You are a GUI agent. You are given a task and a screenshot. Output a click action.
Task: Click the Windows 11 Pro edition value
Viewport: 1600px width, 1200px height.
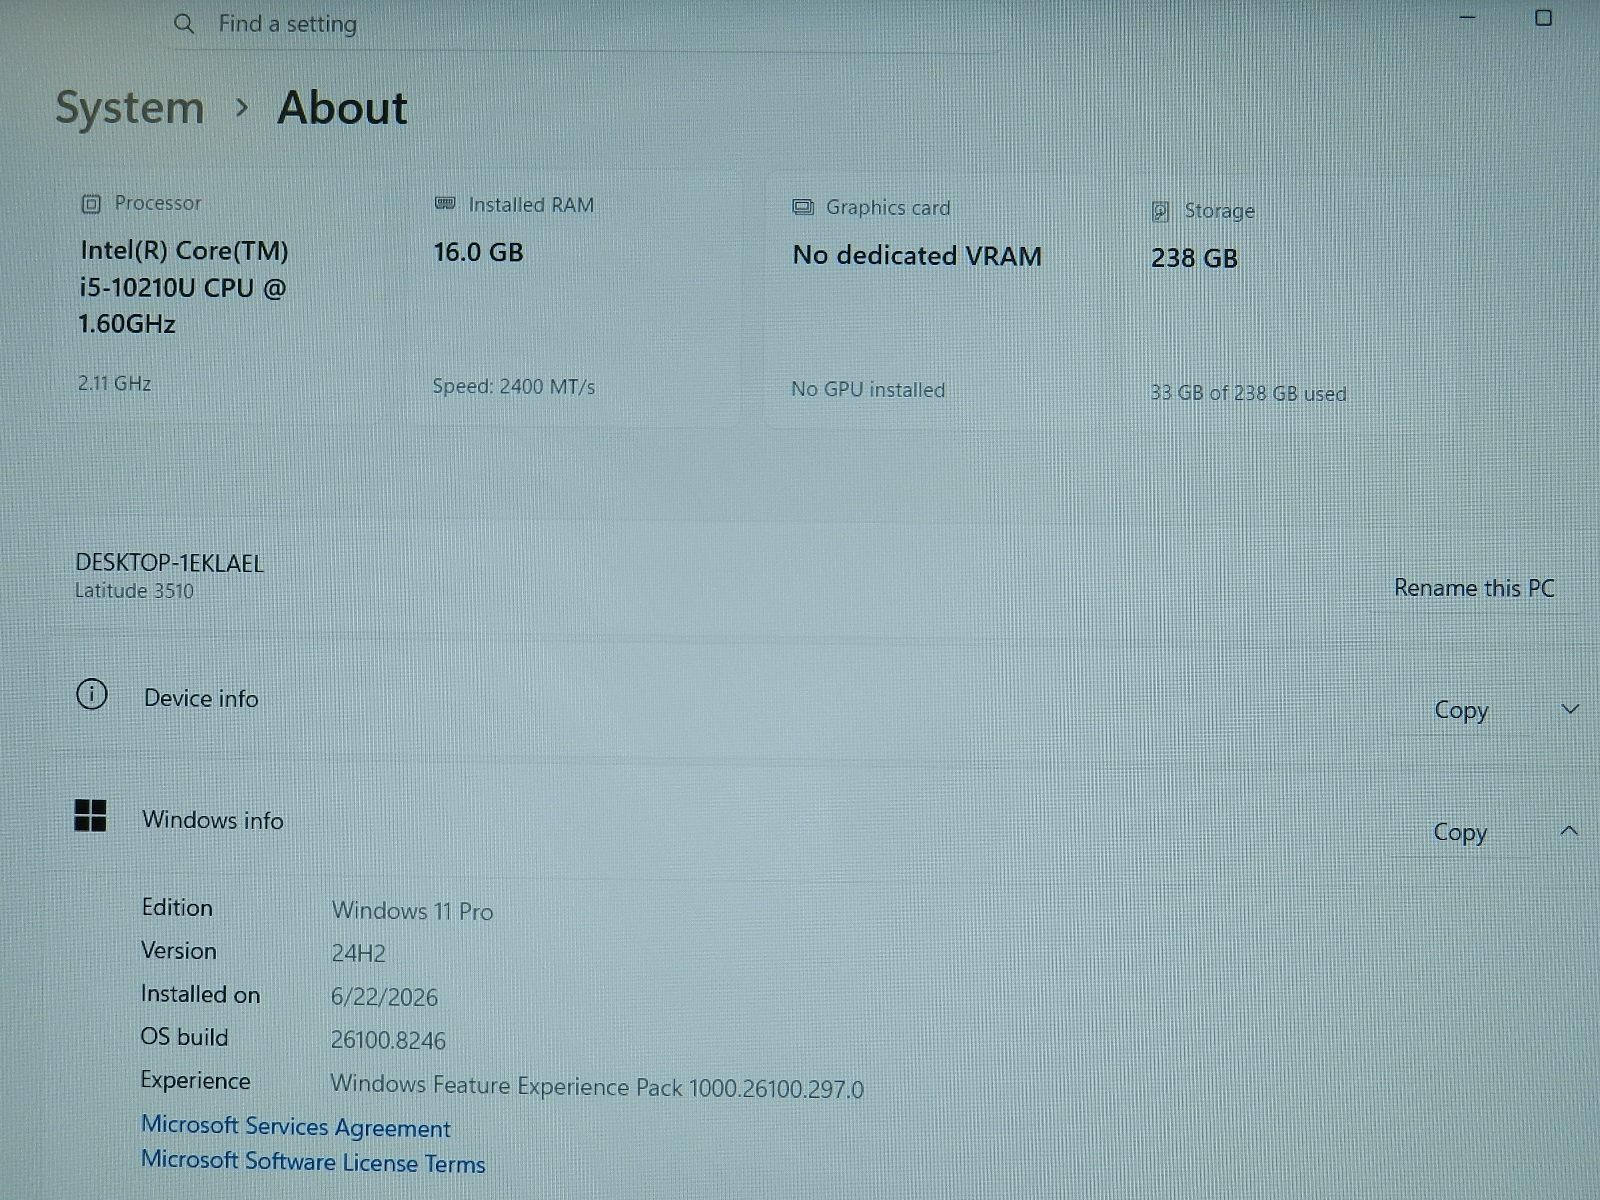click(x=413, y=911)
